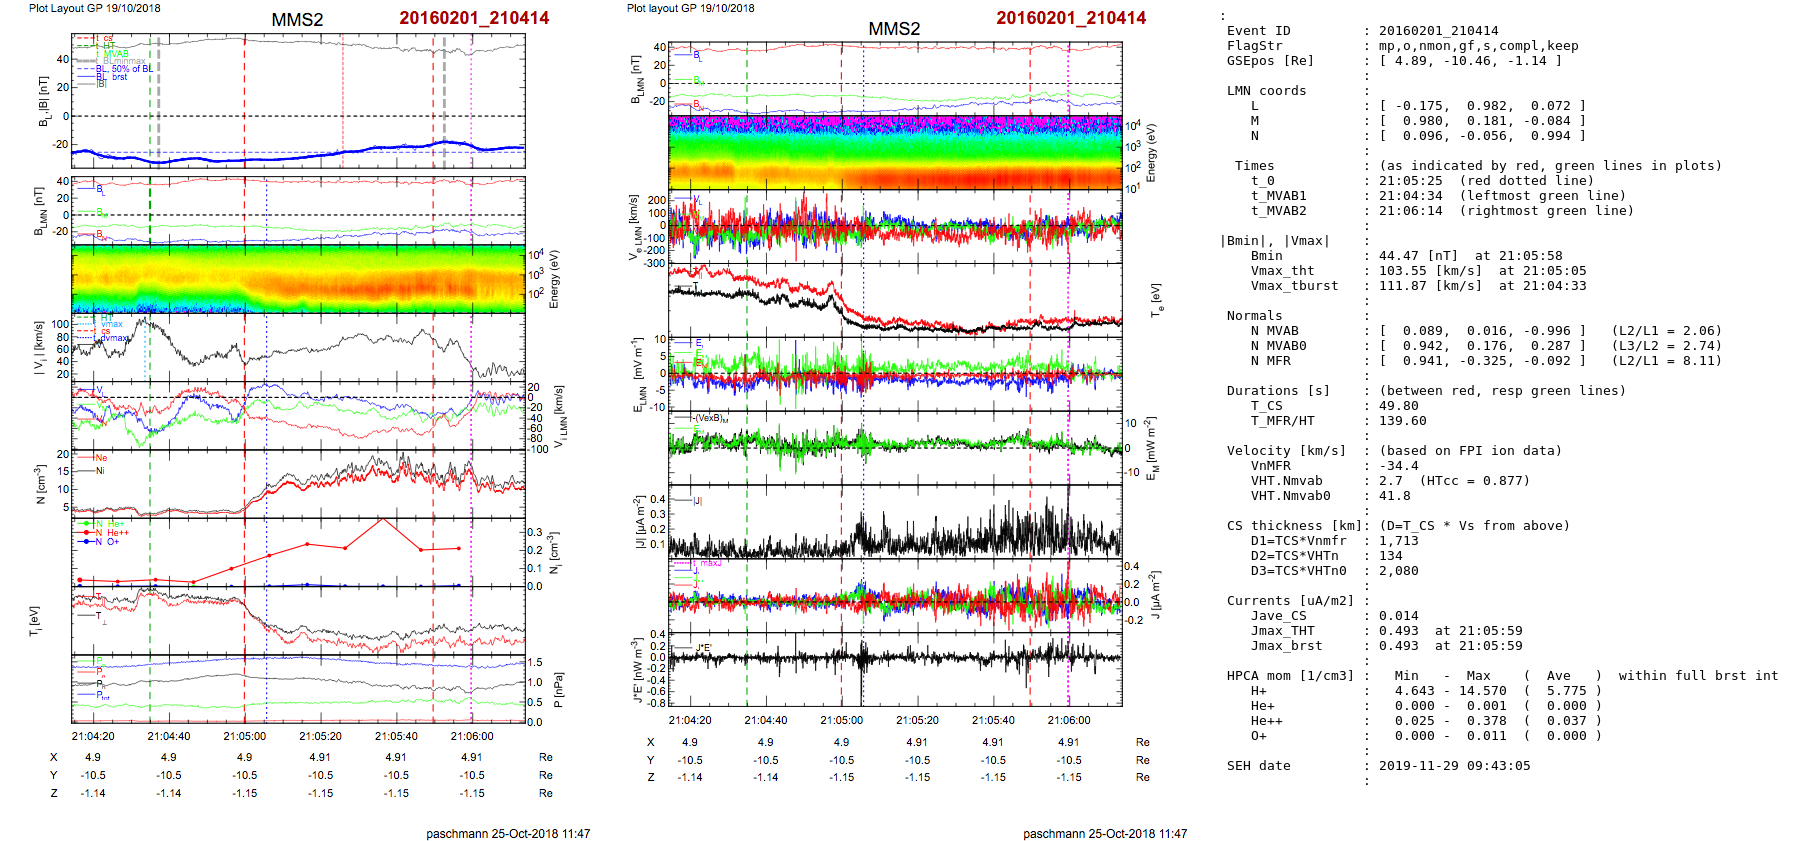Select the '(HTcc = 0.877)' note

point(1474,481)
